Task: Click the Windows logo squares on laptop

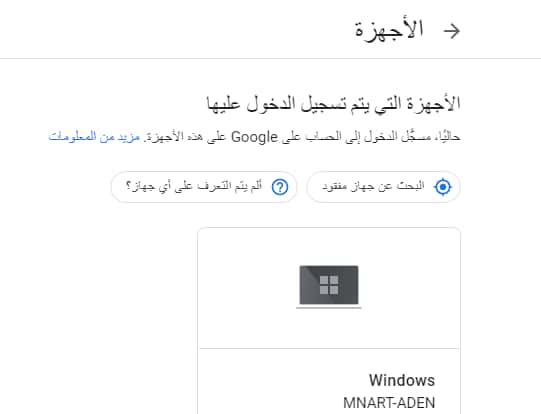Action: tap(329, 285)
